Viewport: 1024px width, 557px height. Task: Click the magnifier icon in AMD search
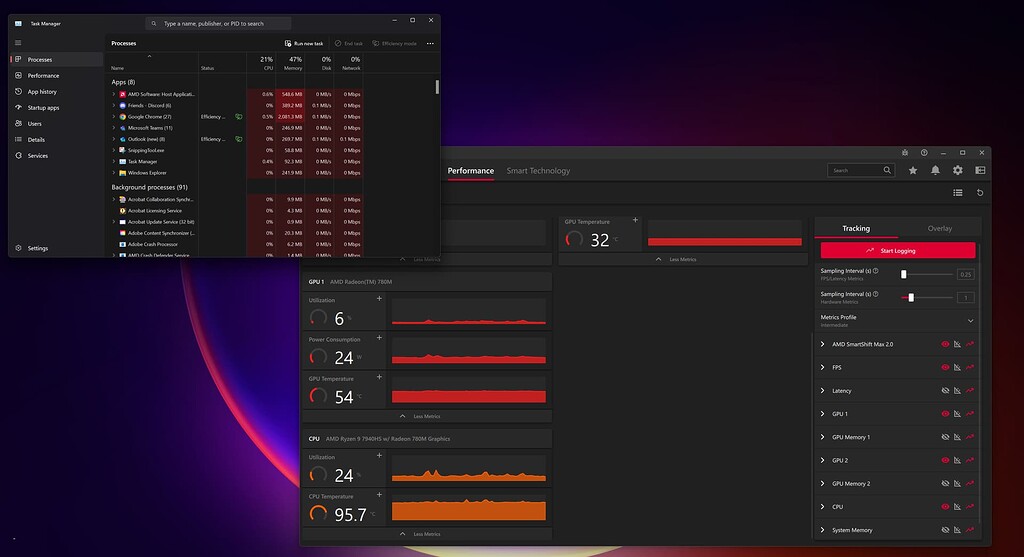(x=887, y=170)
